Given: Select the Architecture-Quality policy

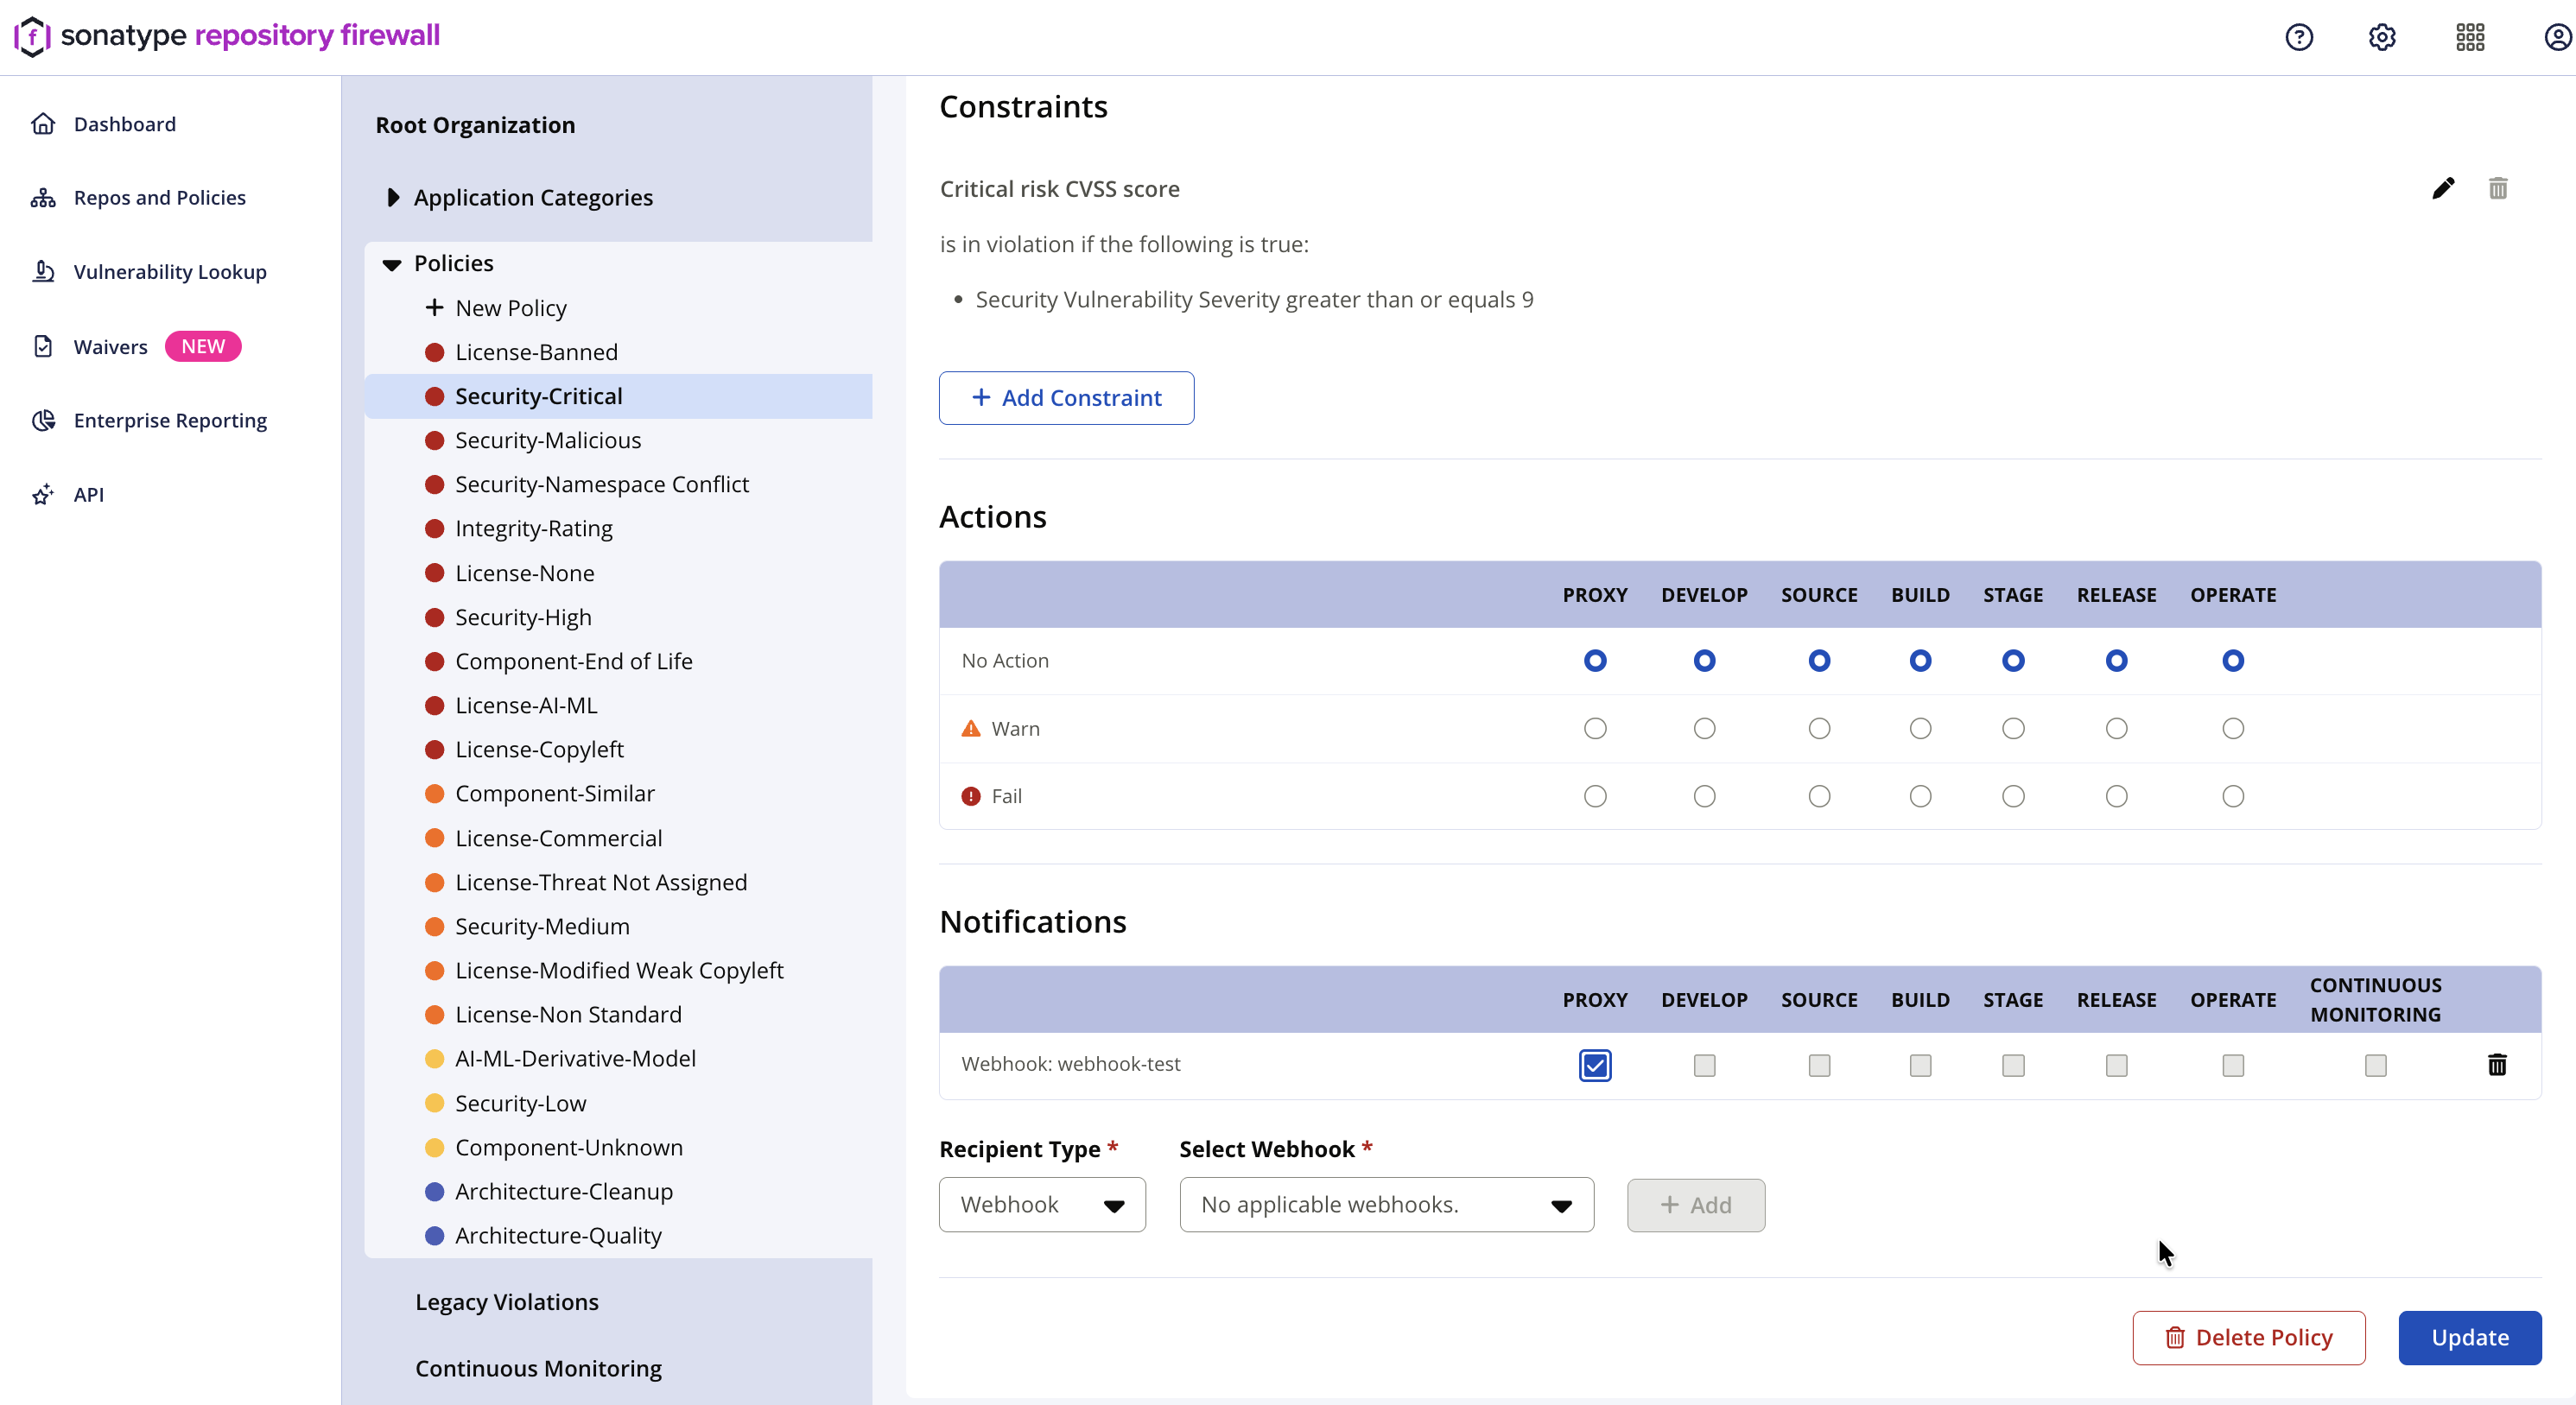Looking at the screenshot, I should point(558,1235).
